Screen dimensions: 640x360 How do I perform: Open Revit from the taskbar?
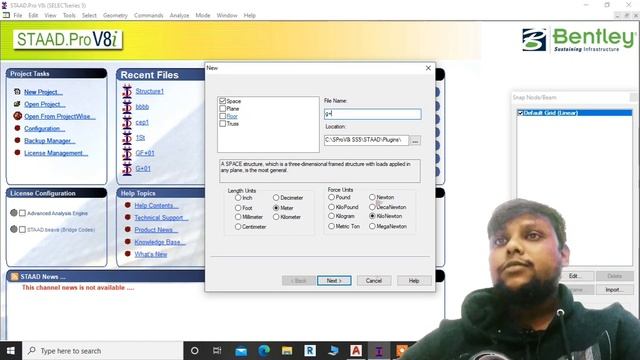310,351
